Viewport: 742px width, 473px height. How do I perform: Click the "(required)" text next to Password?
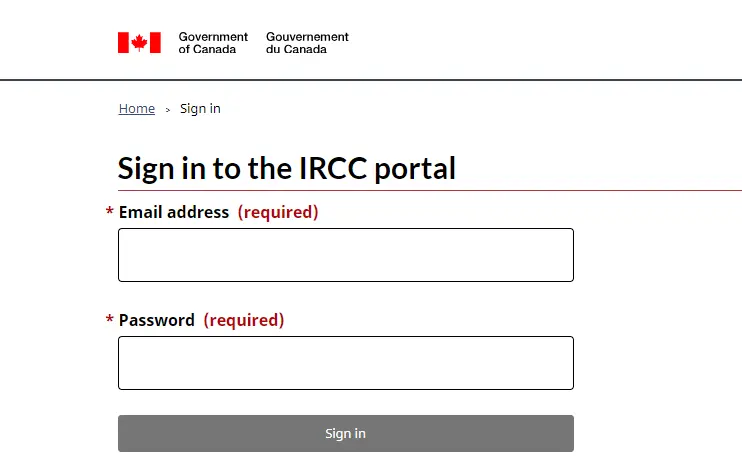tap(244, 320)
